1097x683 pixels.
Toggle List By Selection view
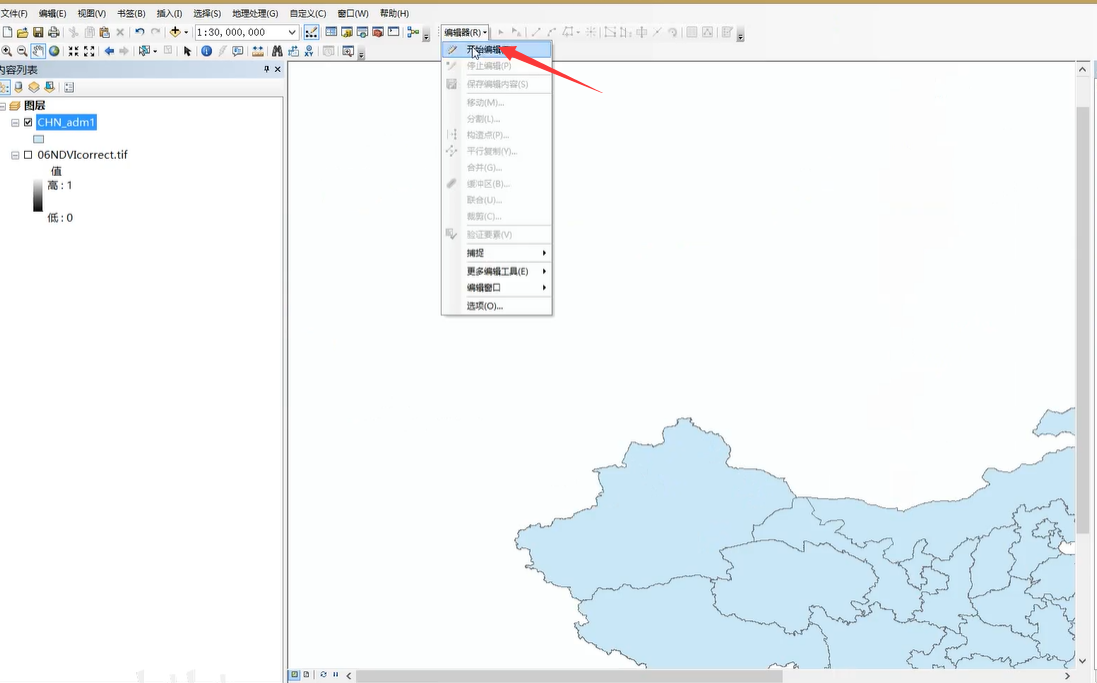(x=49, y=87)
